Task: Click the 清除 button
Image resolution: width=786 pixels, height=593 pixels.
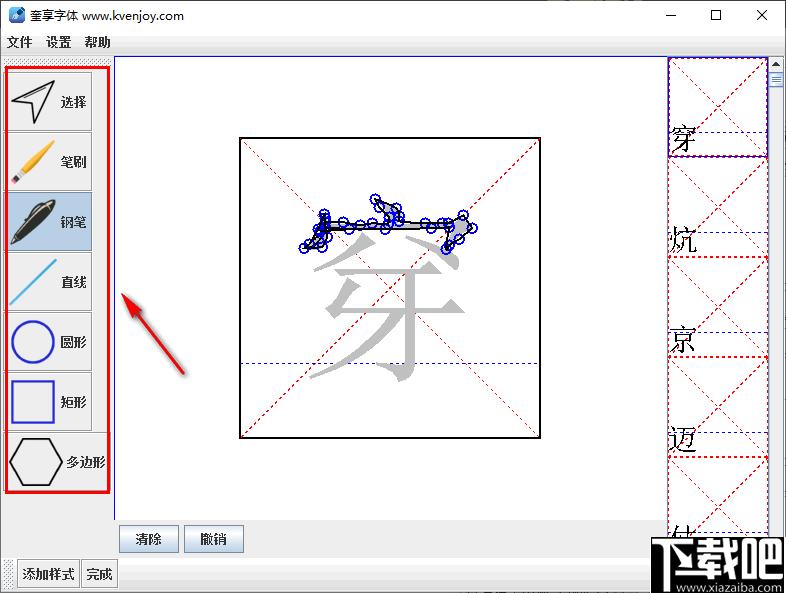Action: 149,539
